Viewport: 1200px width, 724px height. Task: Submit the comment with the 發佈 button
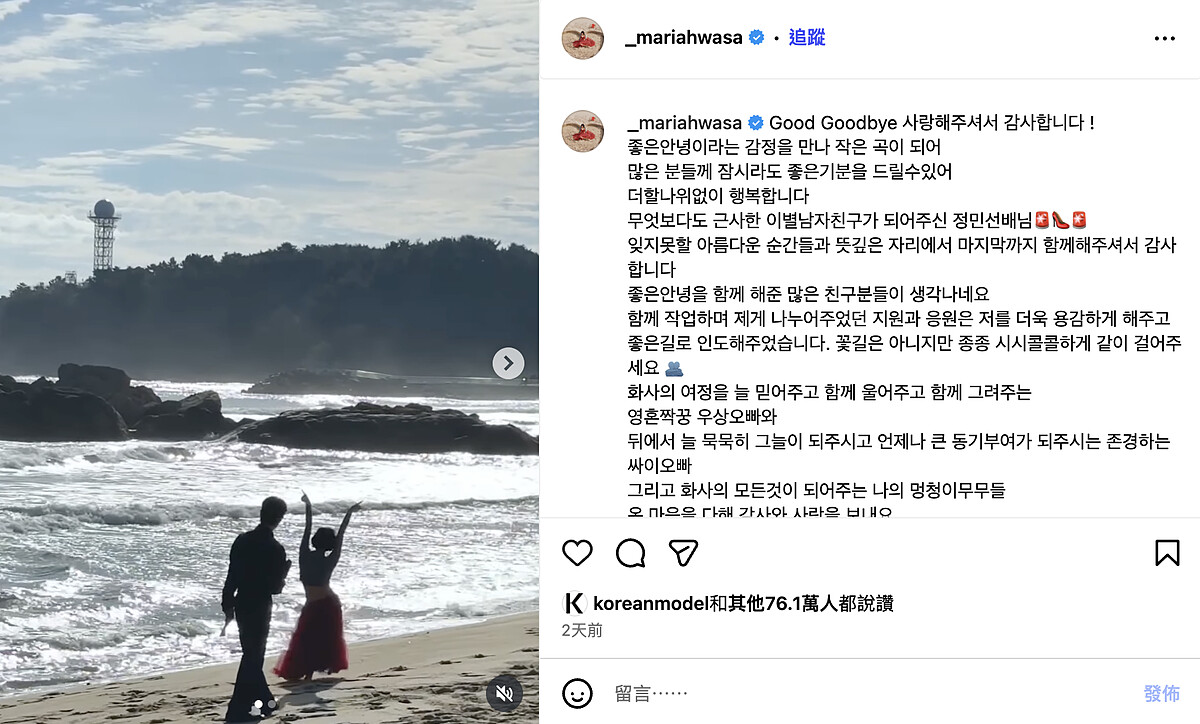1162,693
